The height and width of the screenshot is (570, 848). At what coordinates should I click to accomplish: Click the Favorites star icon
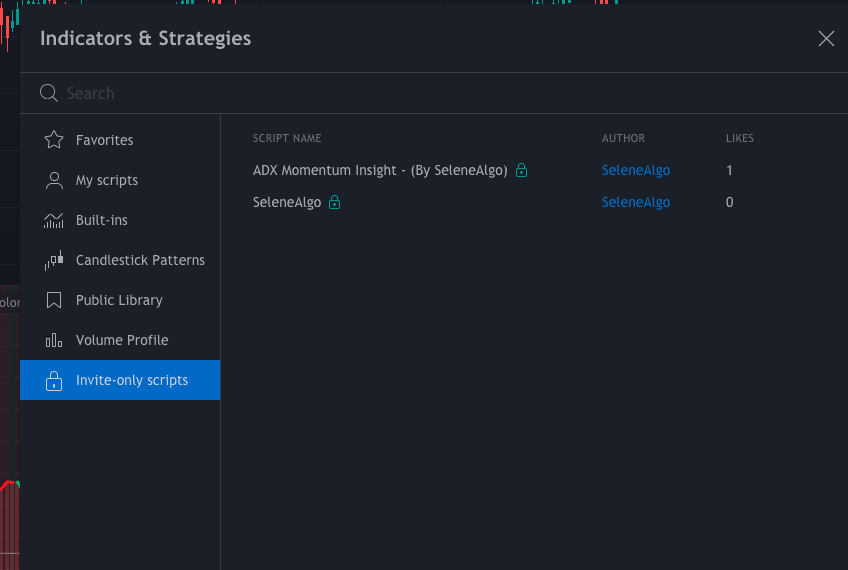tap(54, 140)
